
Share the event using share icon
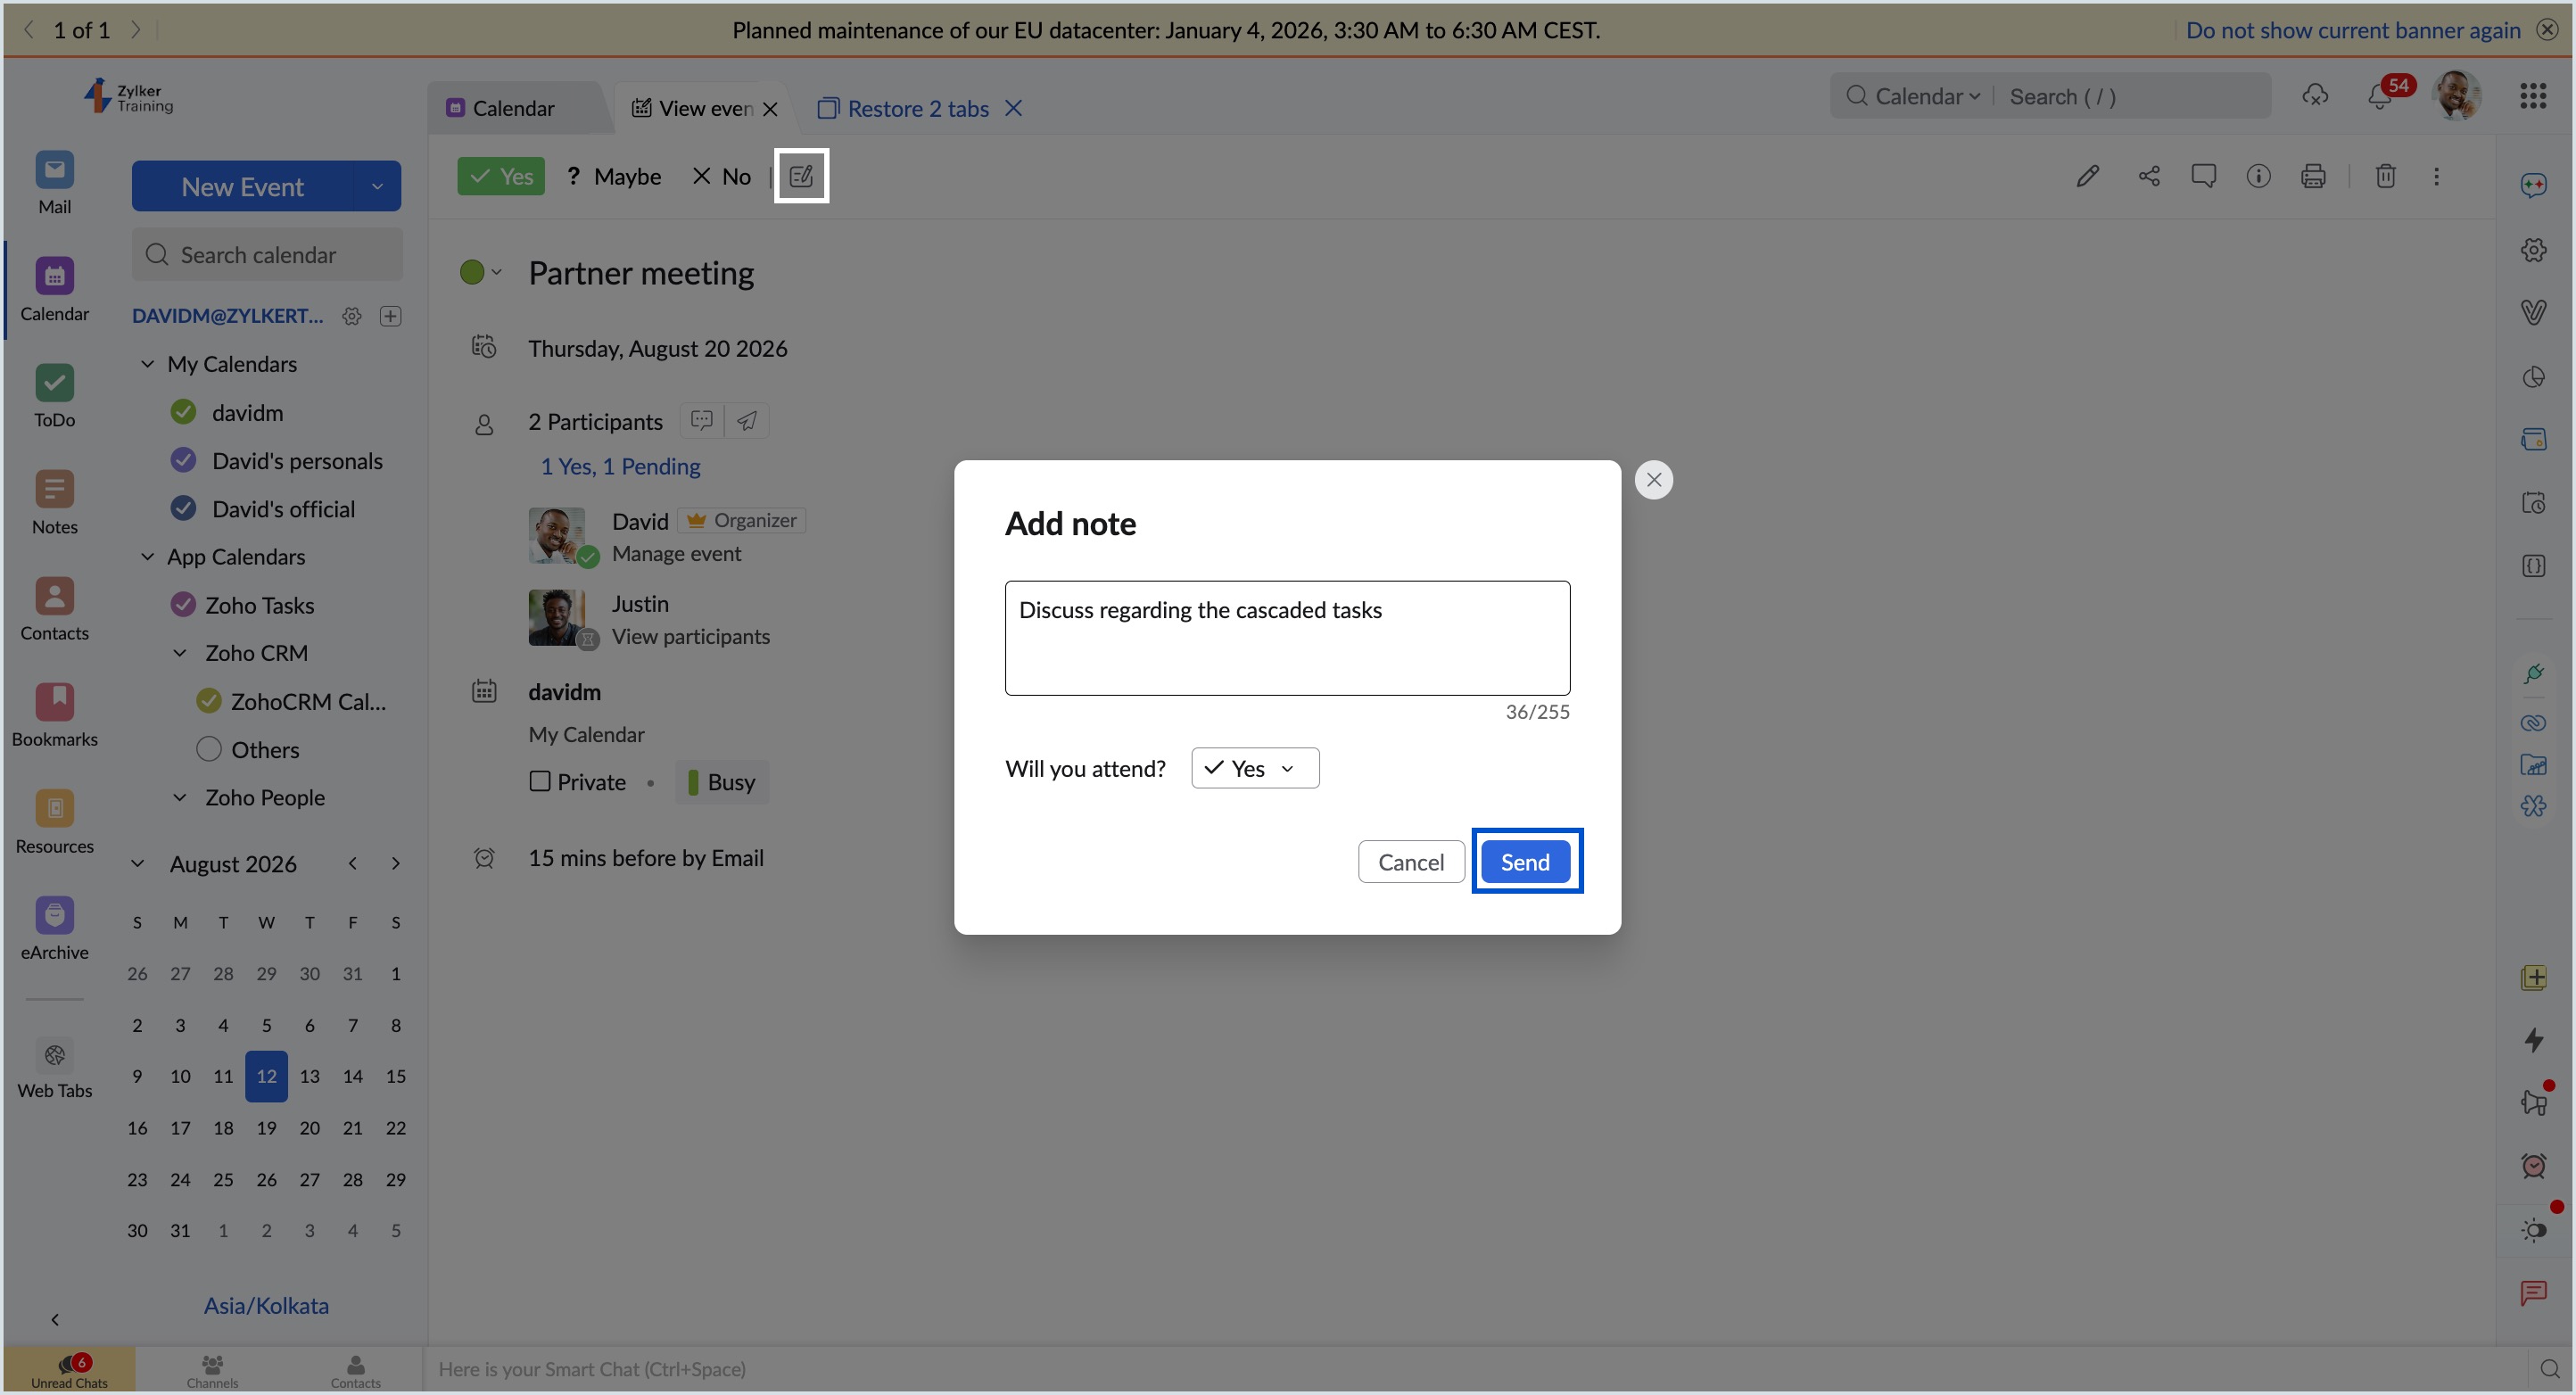[x=2149, y=177]
